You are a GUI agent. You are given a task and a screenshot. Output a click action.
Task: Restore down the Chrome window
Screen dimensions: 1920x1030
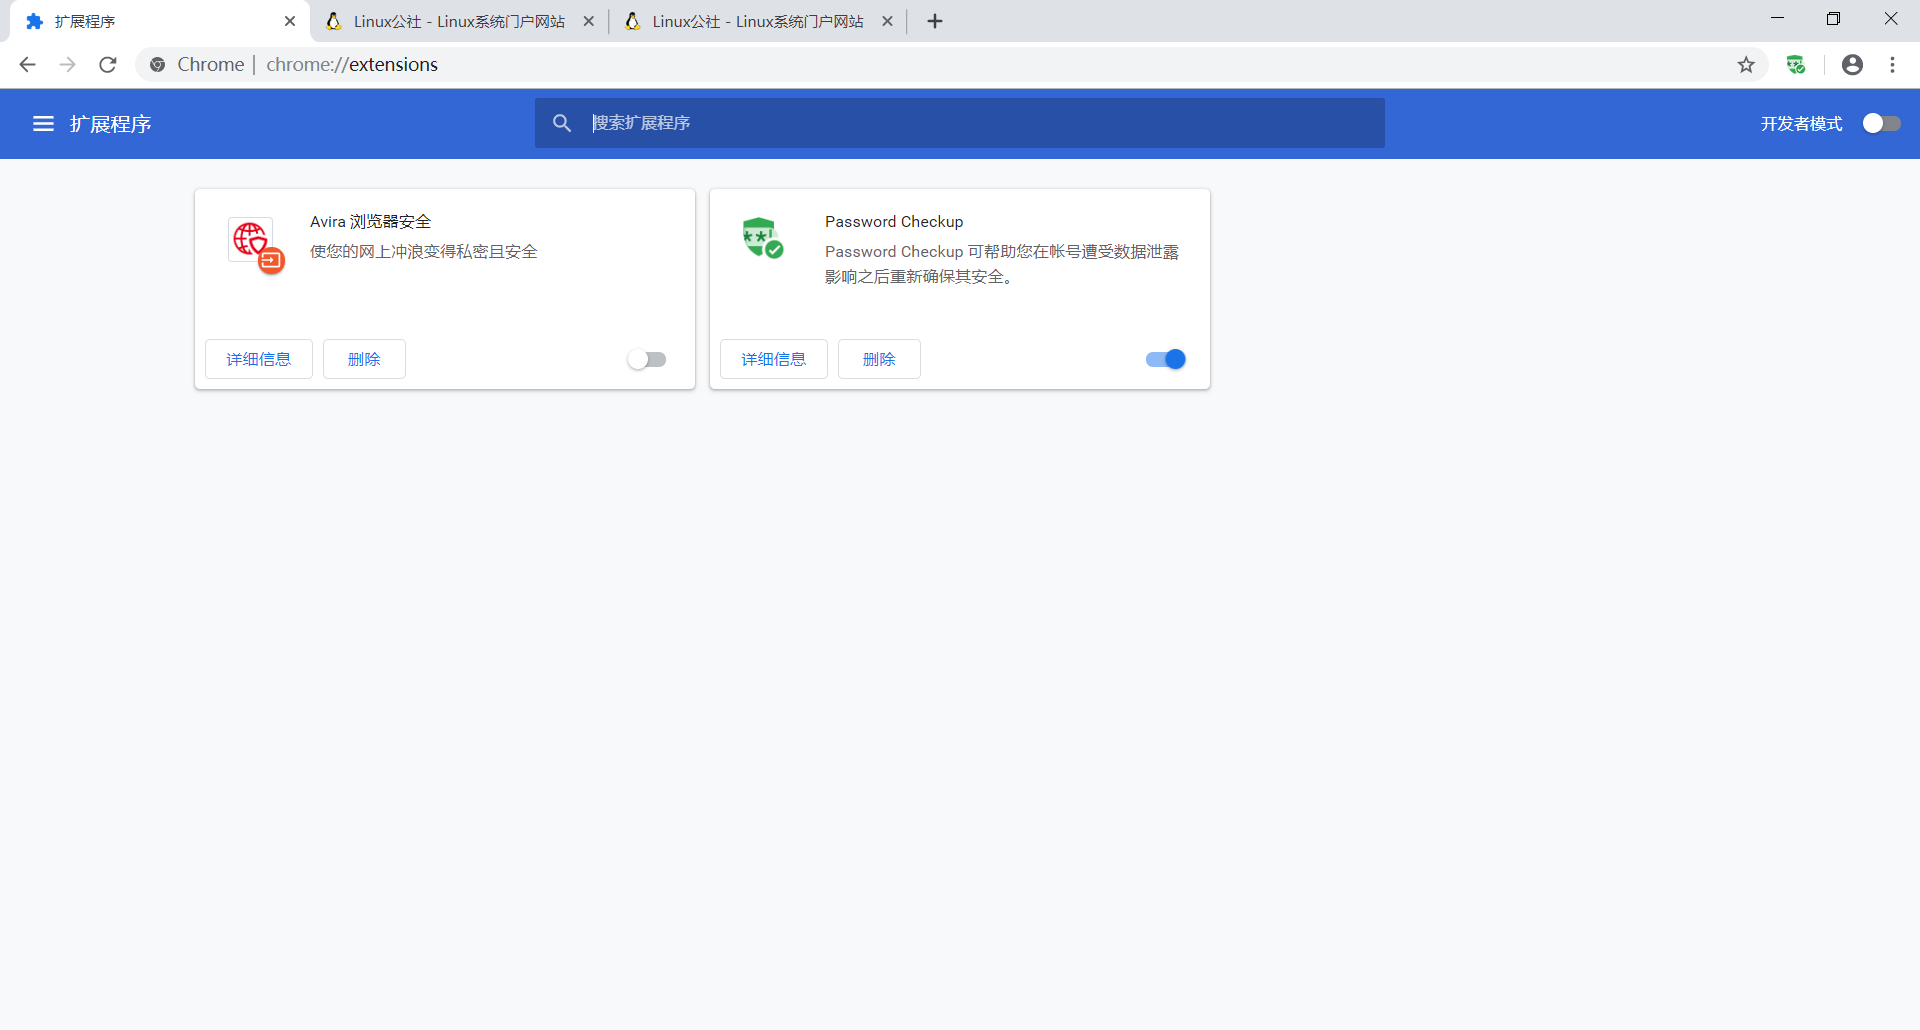(x=1833, y=19)
